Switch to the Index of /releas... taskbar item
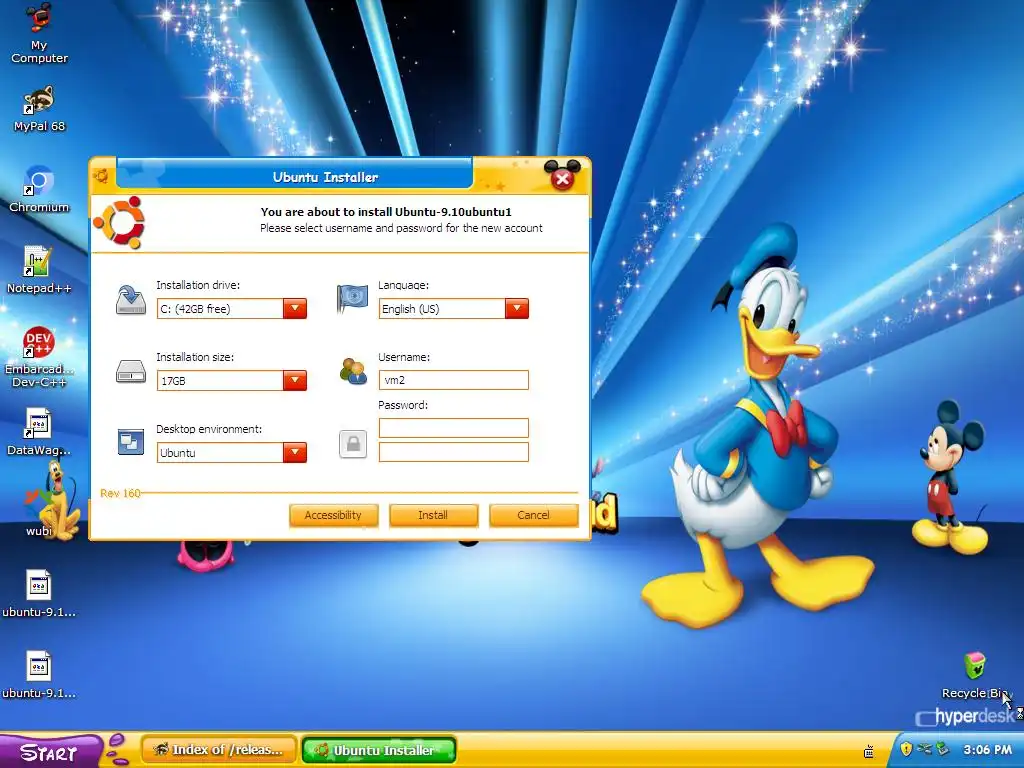Screen dimensions: 1024x768 pyautogui.click(x=219, y=750)
